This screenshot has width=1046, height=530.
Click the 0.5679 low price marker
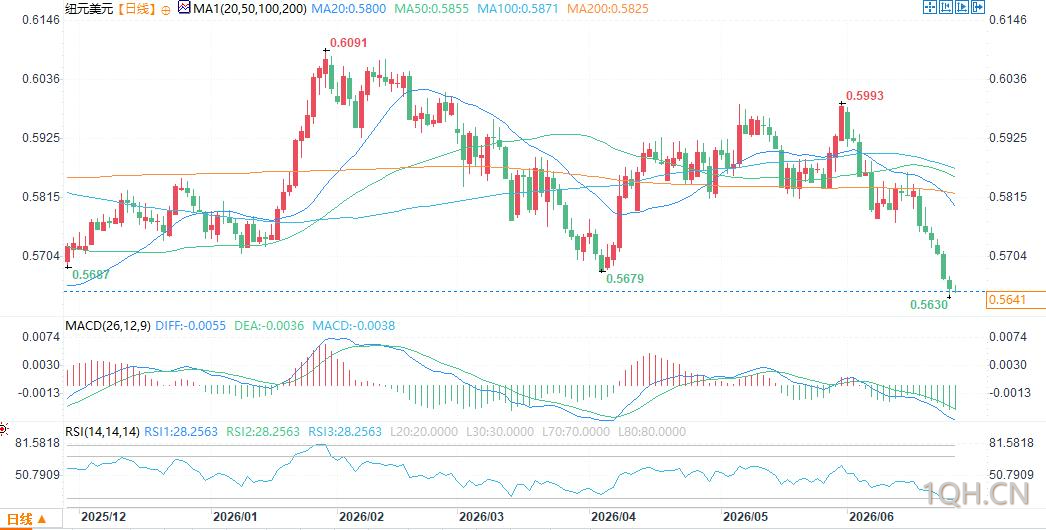click(x=625, y=279)
